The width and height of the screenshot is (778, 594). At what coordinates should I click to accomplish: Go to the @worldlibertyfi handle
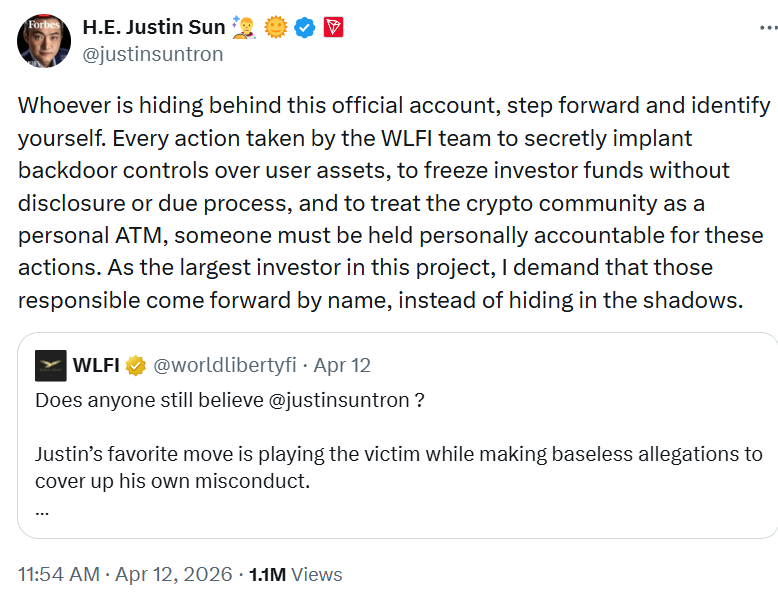pyautogui.click(x=223, y=366)
